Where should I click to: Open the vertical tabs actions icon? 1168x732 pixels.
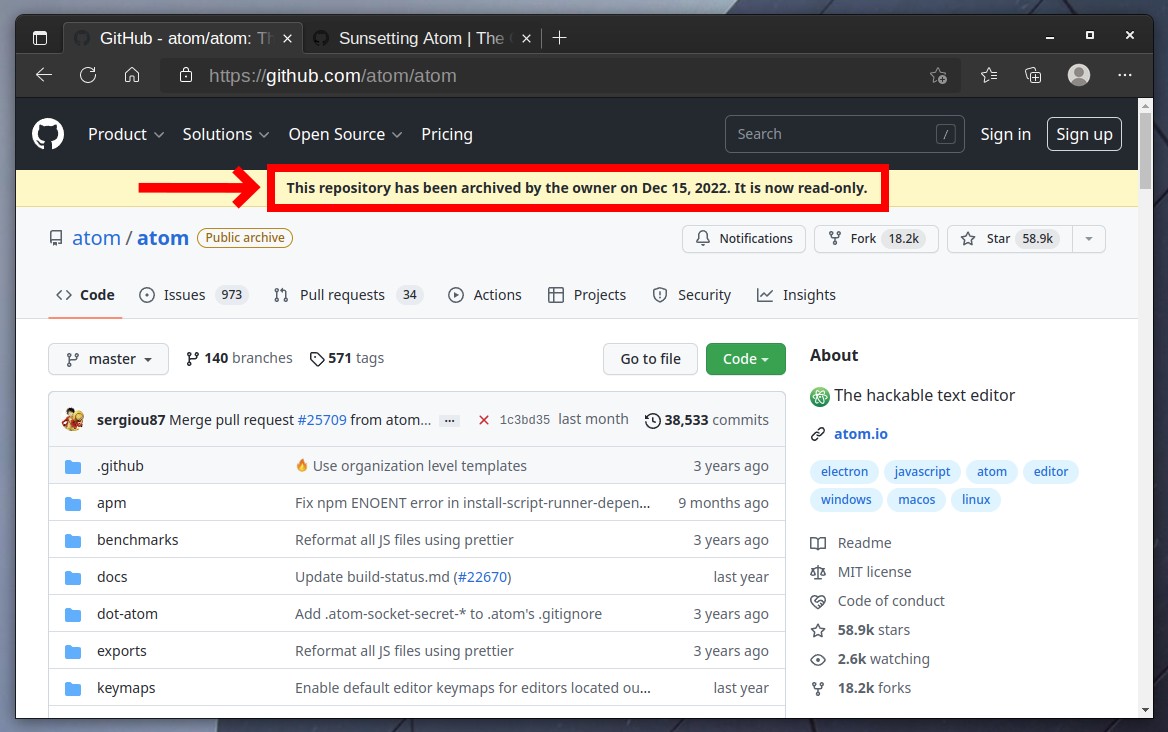40,38
